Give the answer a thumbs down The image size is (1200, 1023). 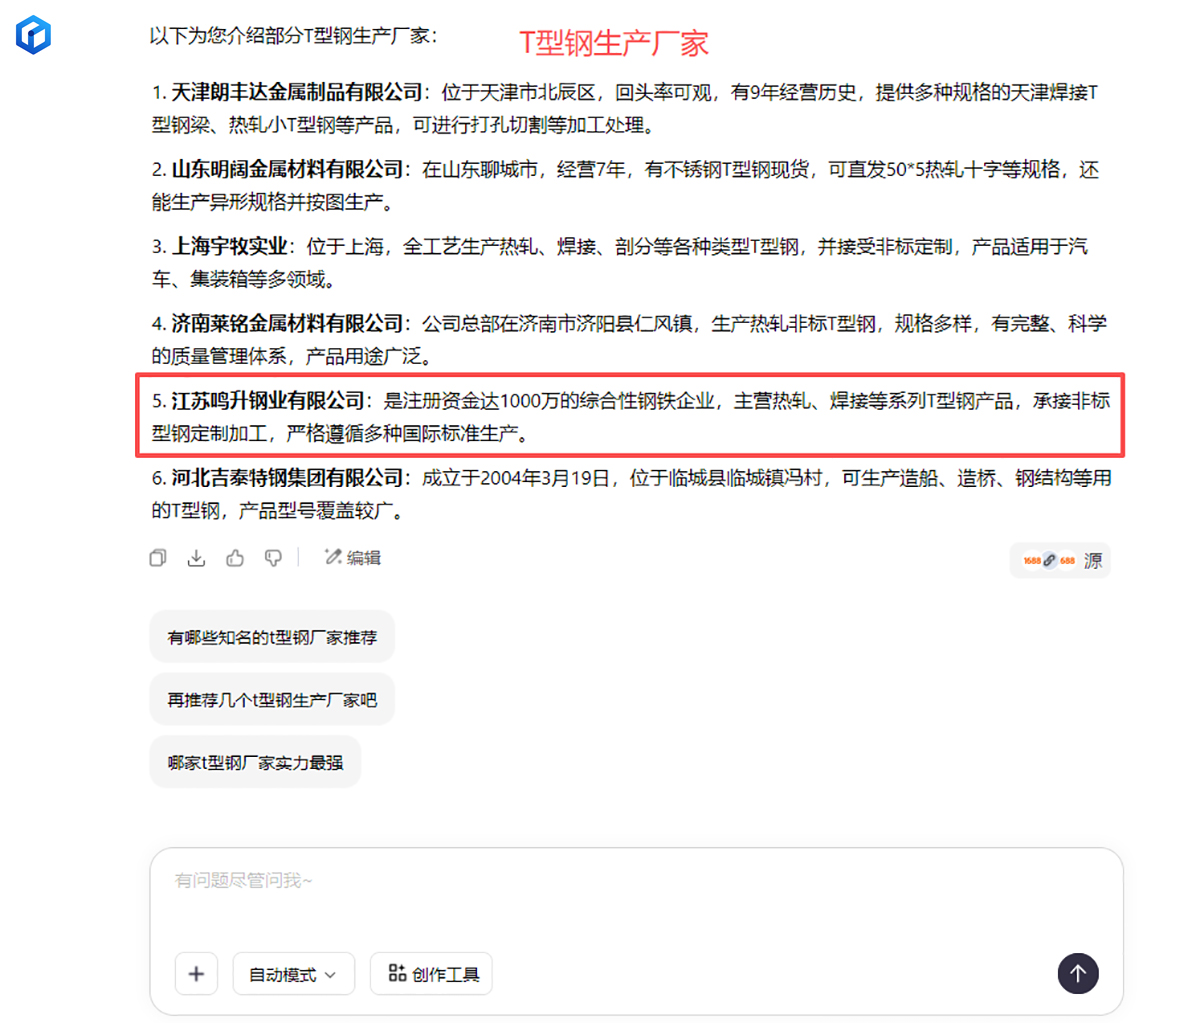click(x=273, y=558)
